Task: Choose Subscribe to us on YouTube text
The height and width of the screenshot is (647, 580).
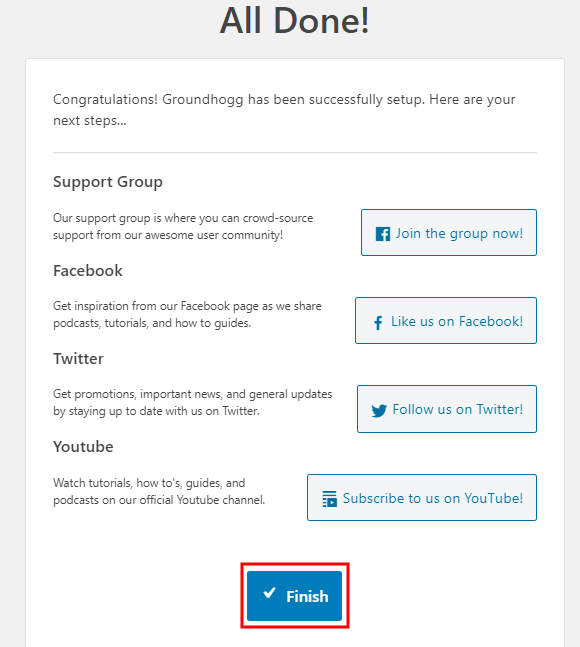Action: (x=433, y=498)
